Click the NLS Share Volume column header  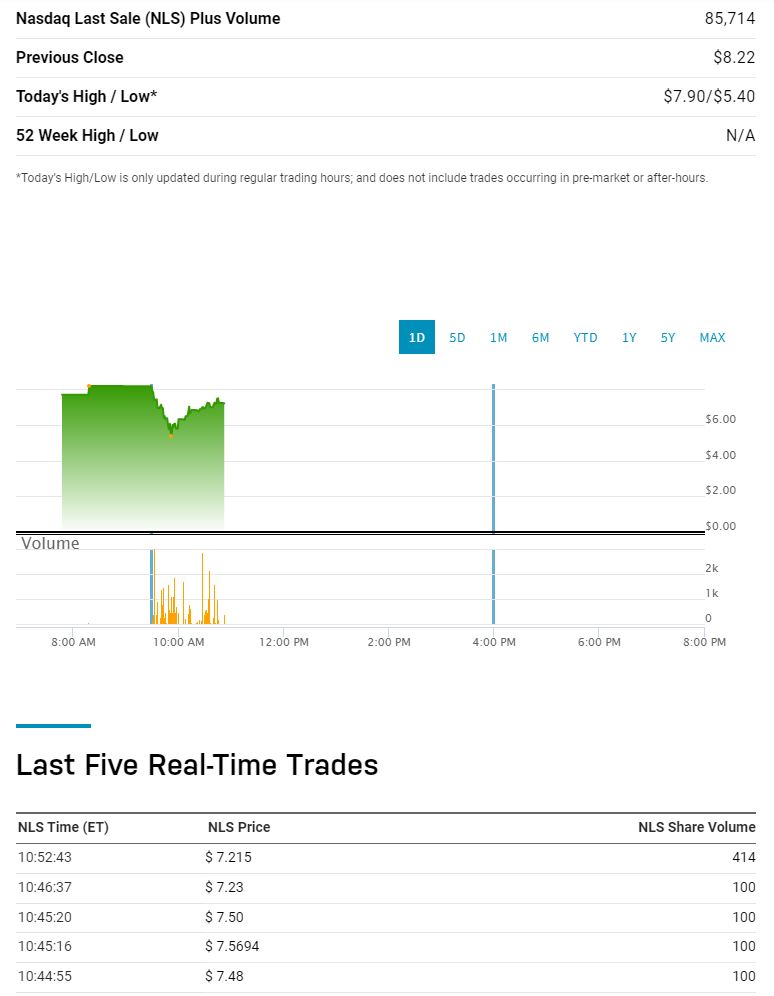(697, 827)
